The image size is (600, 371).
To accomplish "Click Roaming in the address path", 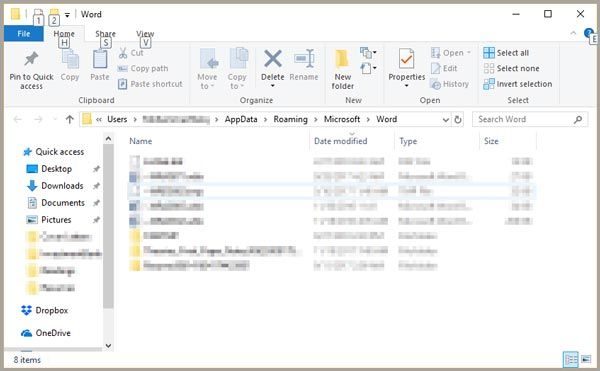I will 290,119.
